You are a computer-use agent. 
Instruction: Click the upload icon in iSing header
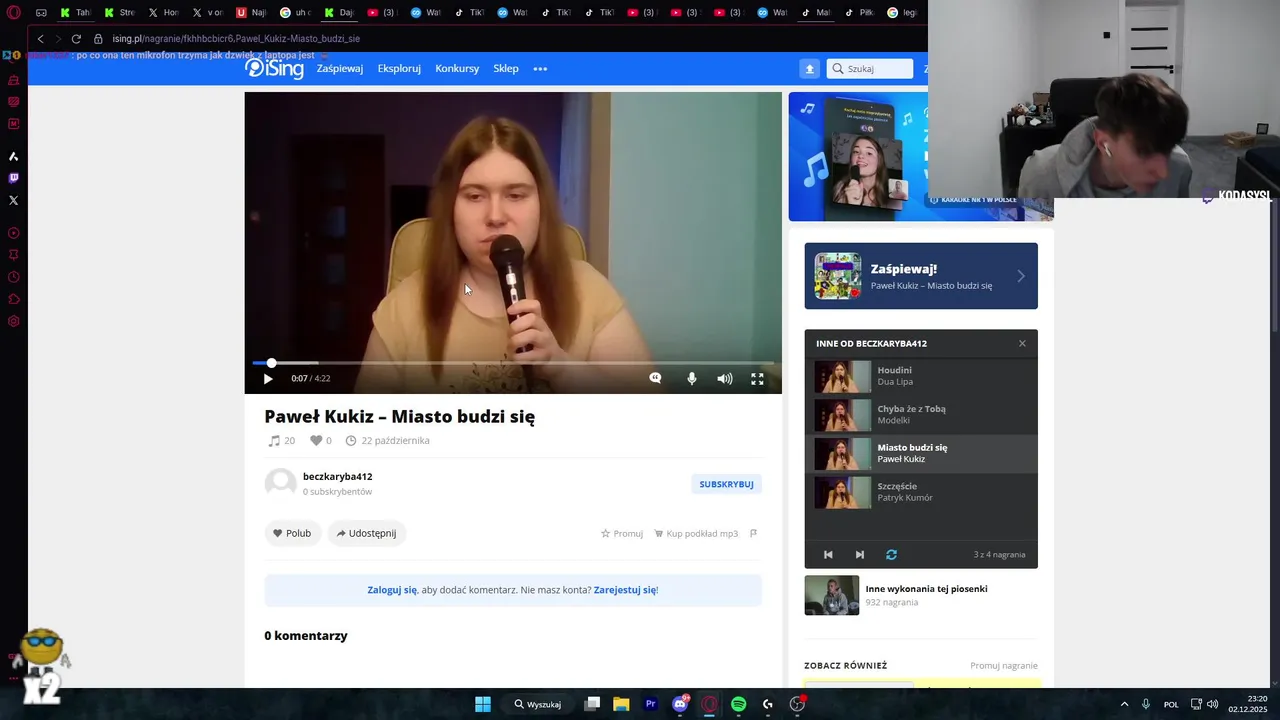coord(810,68)
